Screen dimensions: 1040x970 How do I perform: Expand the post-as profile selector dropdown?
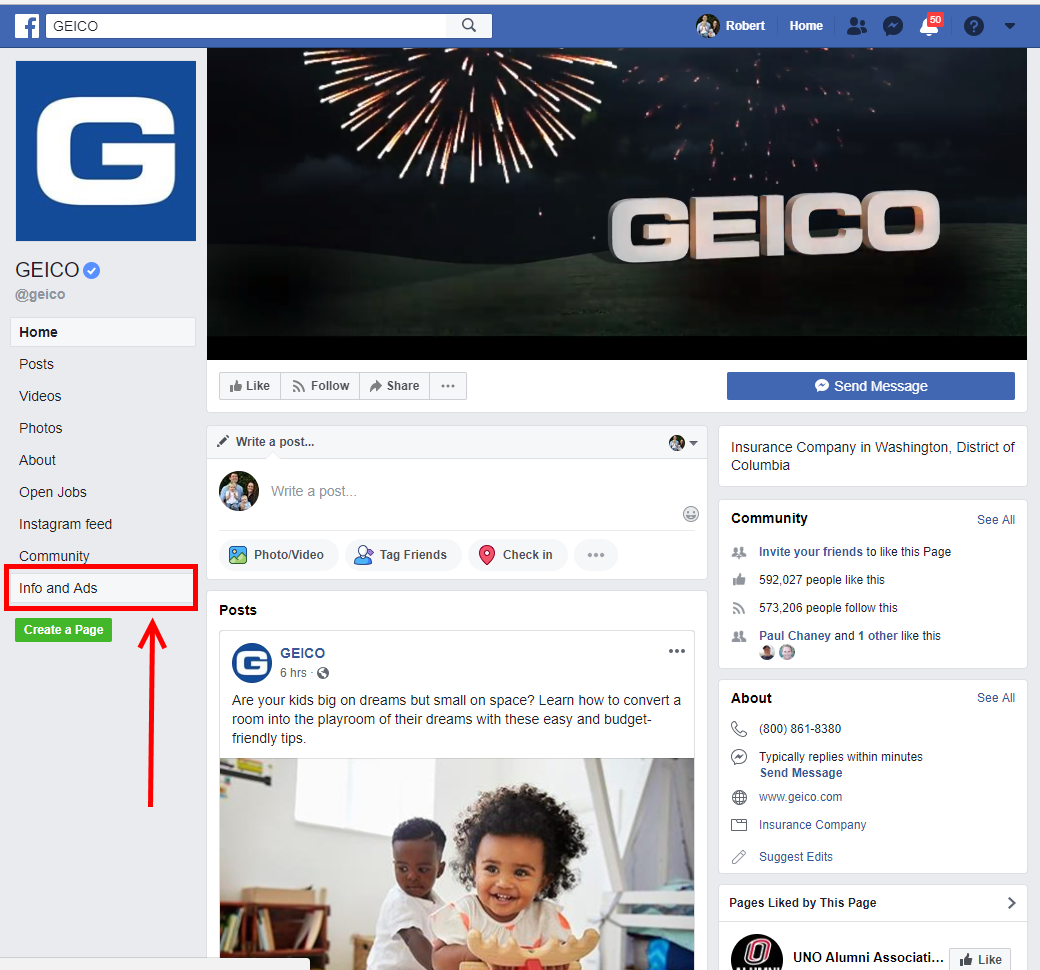coord(684,442)
